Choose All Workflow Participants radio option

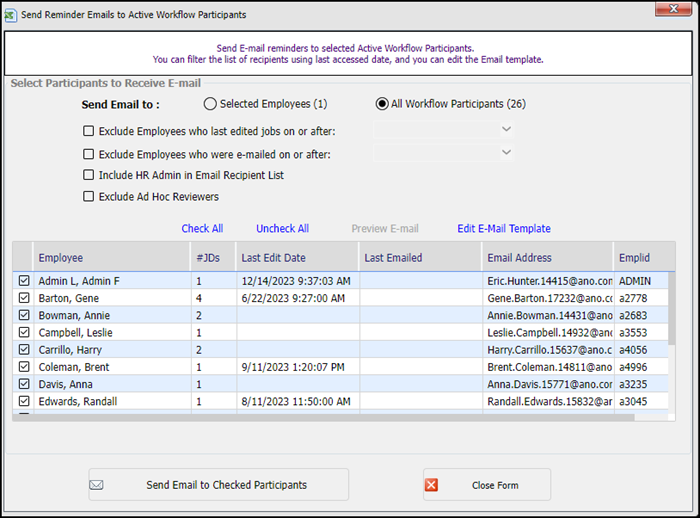[x=382, y=104]
